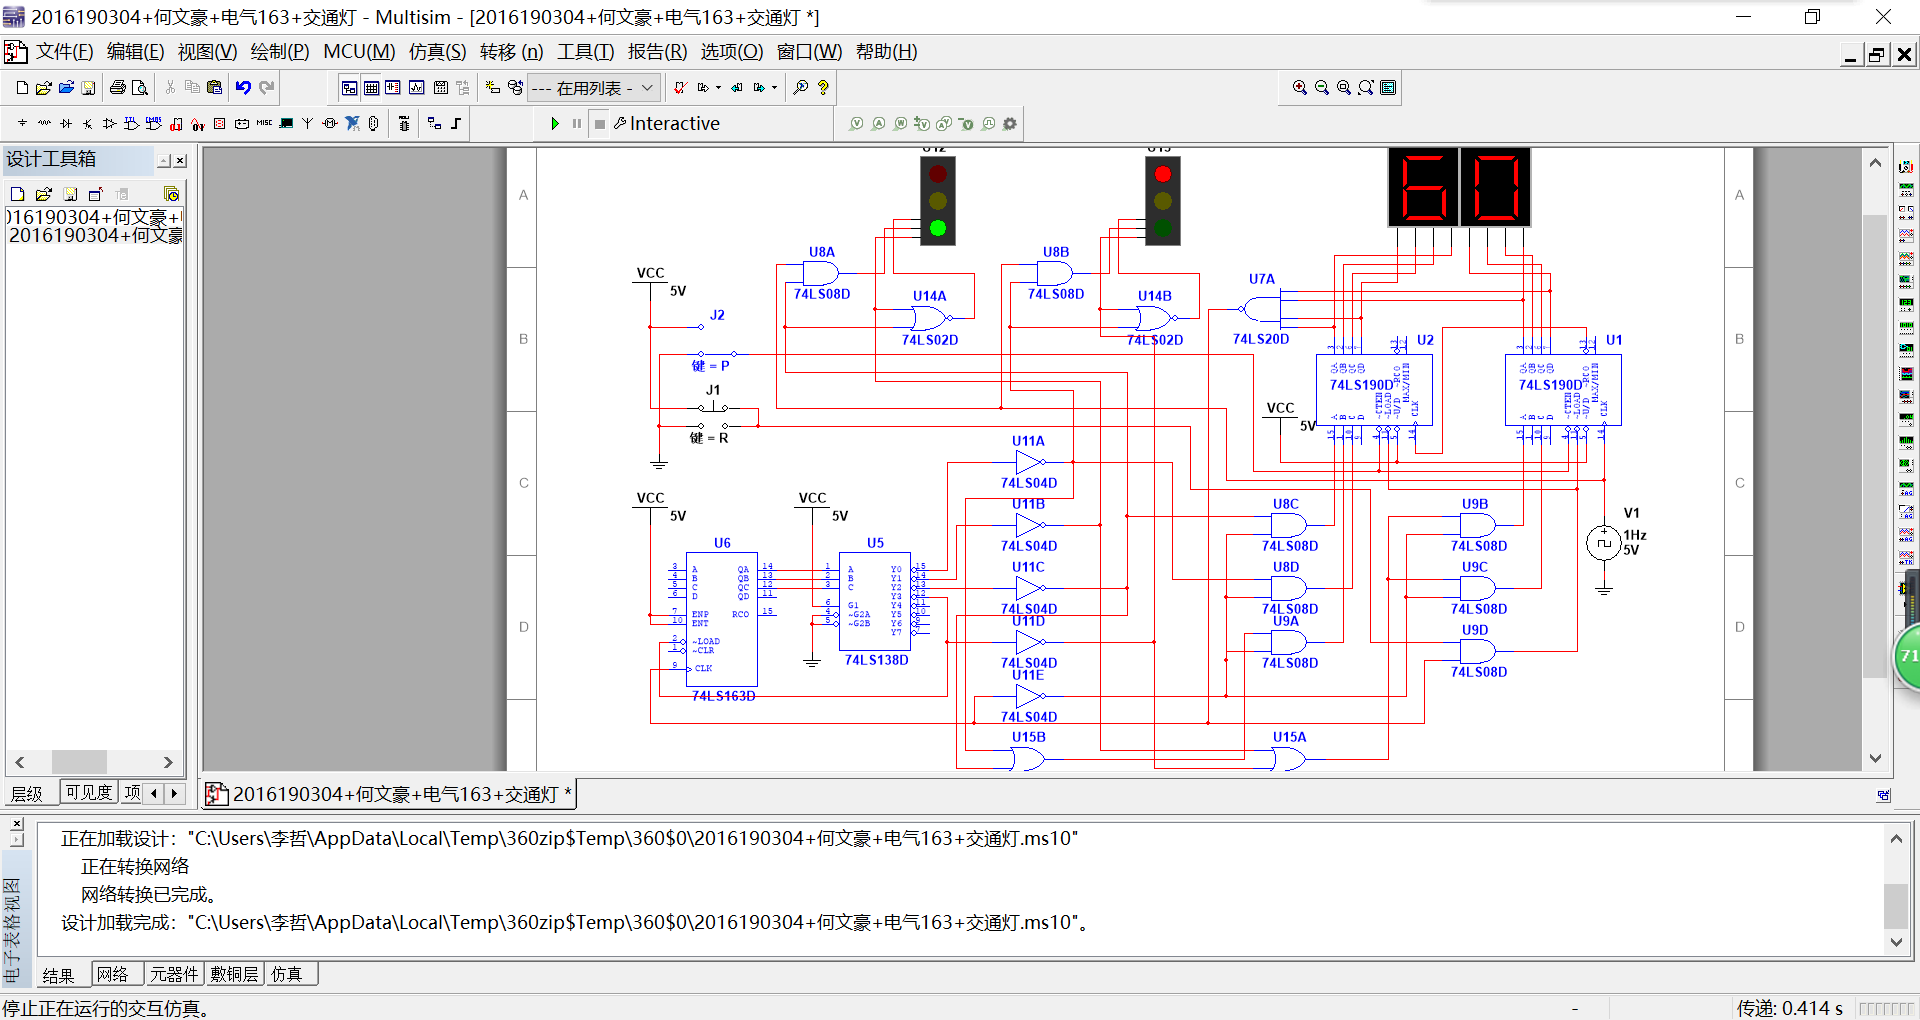This screenshot has width=1920, height=1020.
Task: Collapse the Design Toolbox panel arrow
Action: [164, 160]
